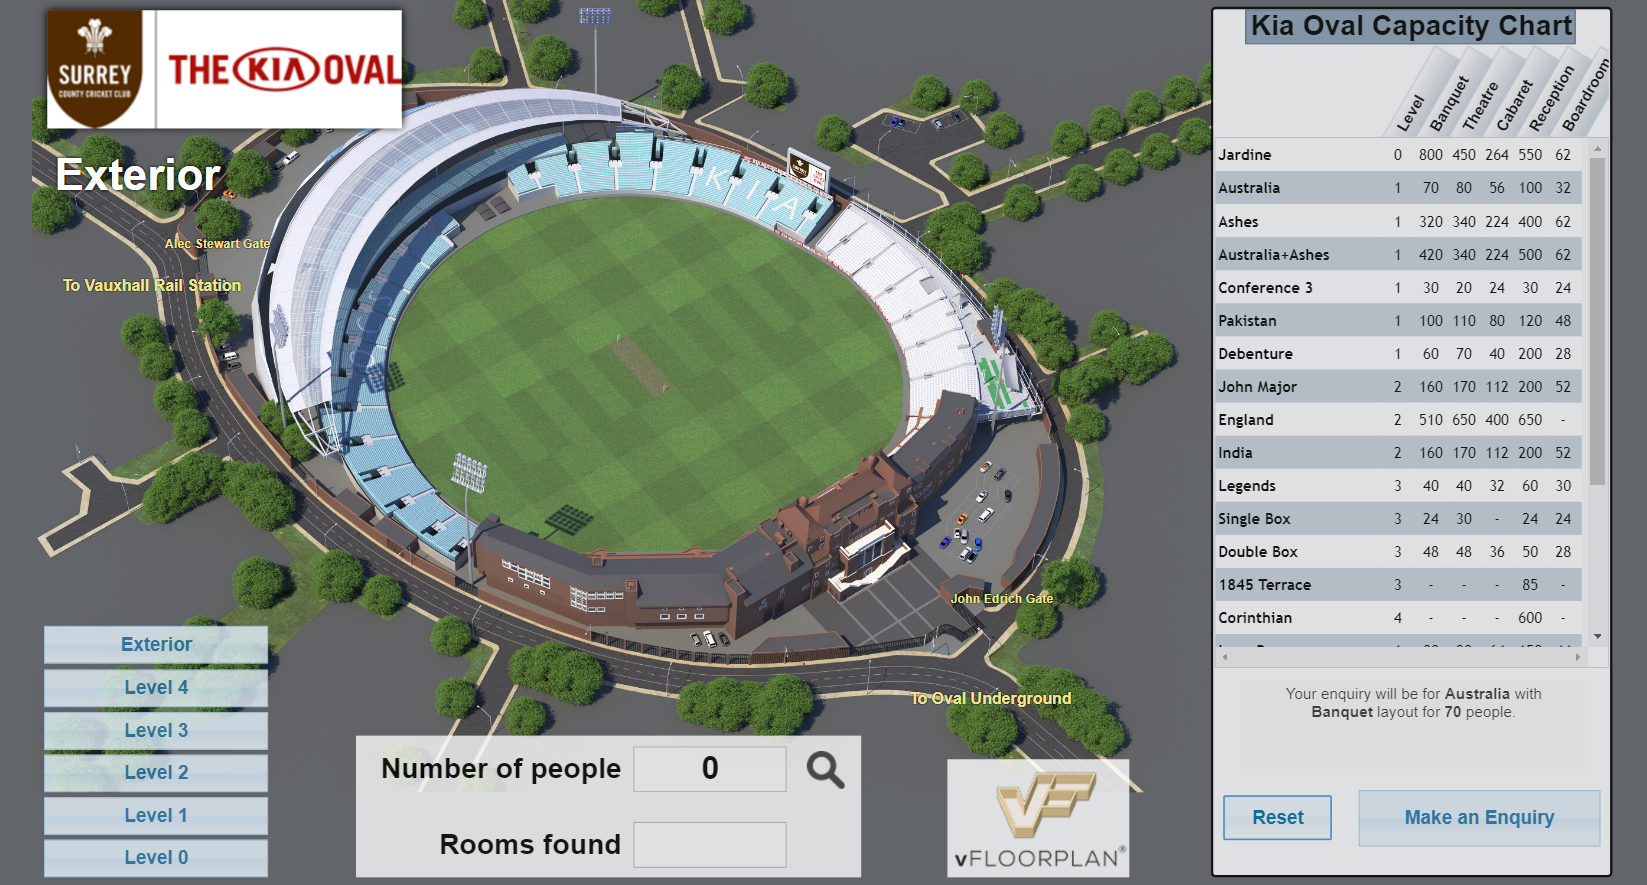Image resolution: width=1647 pixels, height=885 pixels.
Task: Click the Surrey County Cricket Club logo
Action: pos(96,69)
